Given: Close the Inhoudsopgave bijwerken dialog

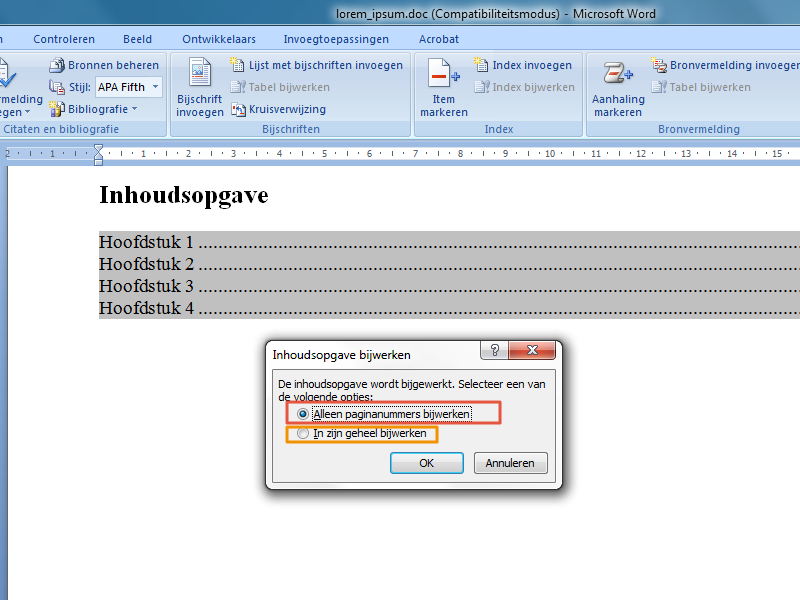Looking at the screenshot, I should pyautogui.click(x=532, y=351).
